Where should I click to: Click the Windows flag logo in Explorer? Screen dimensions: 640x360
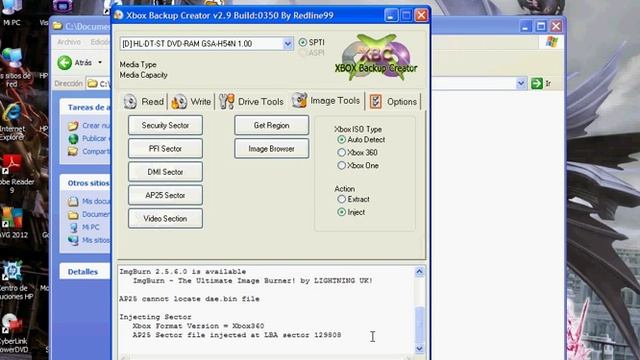tap(551, 42)
